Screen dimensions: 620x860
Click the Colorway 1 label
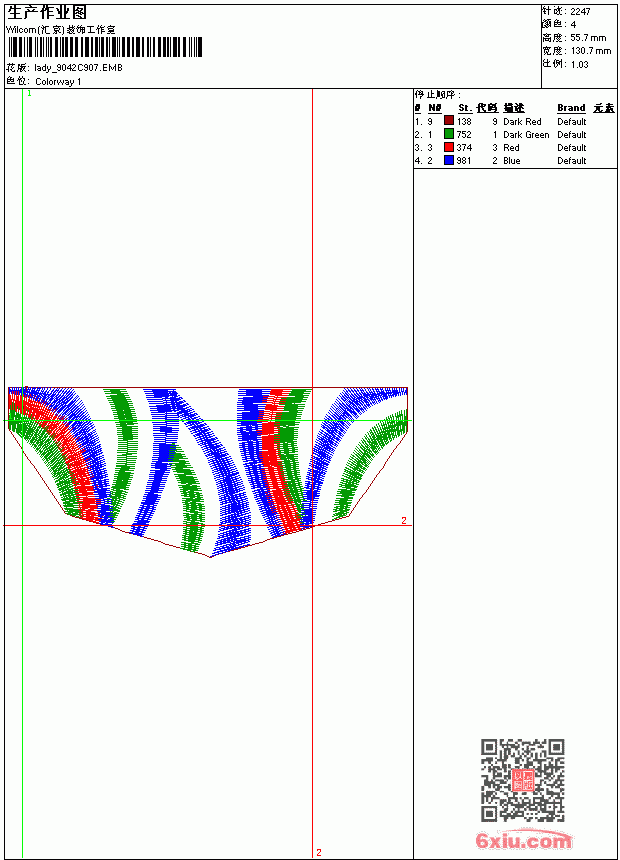[58, 82]
